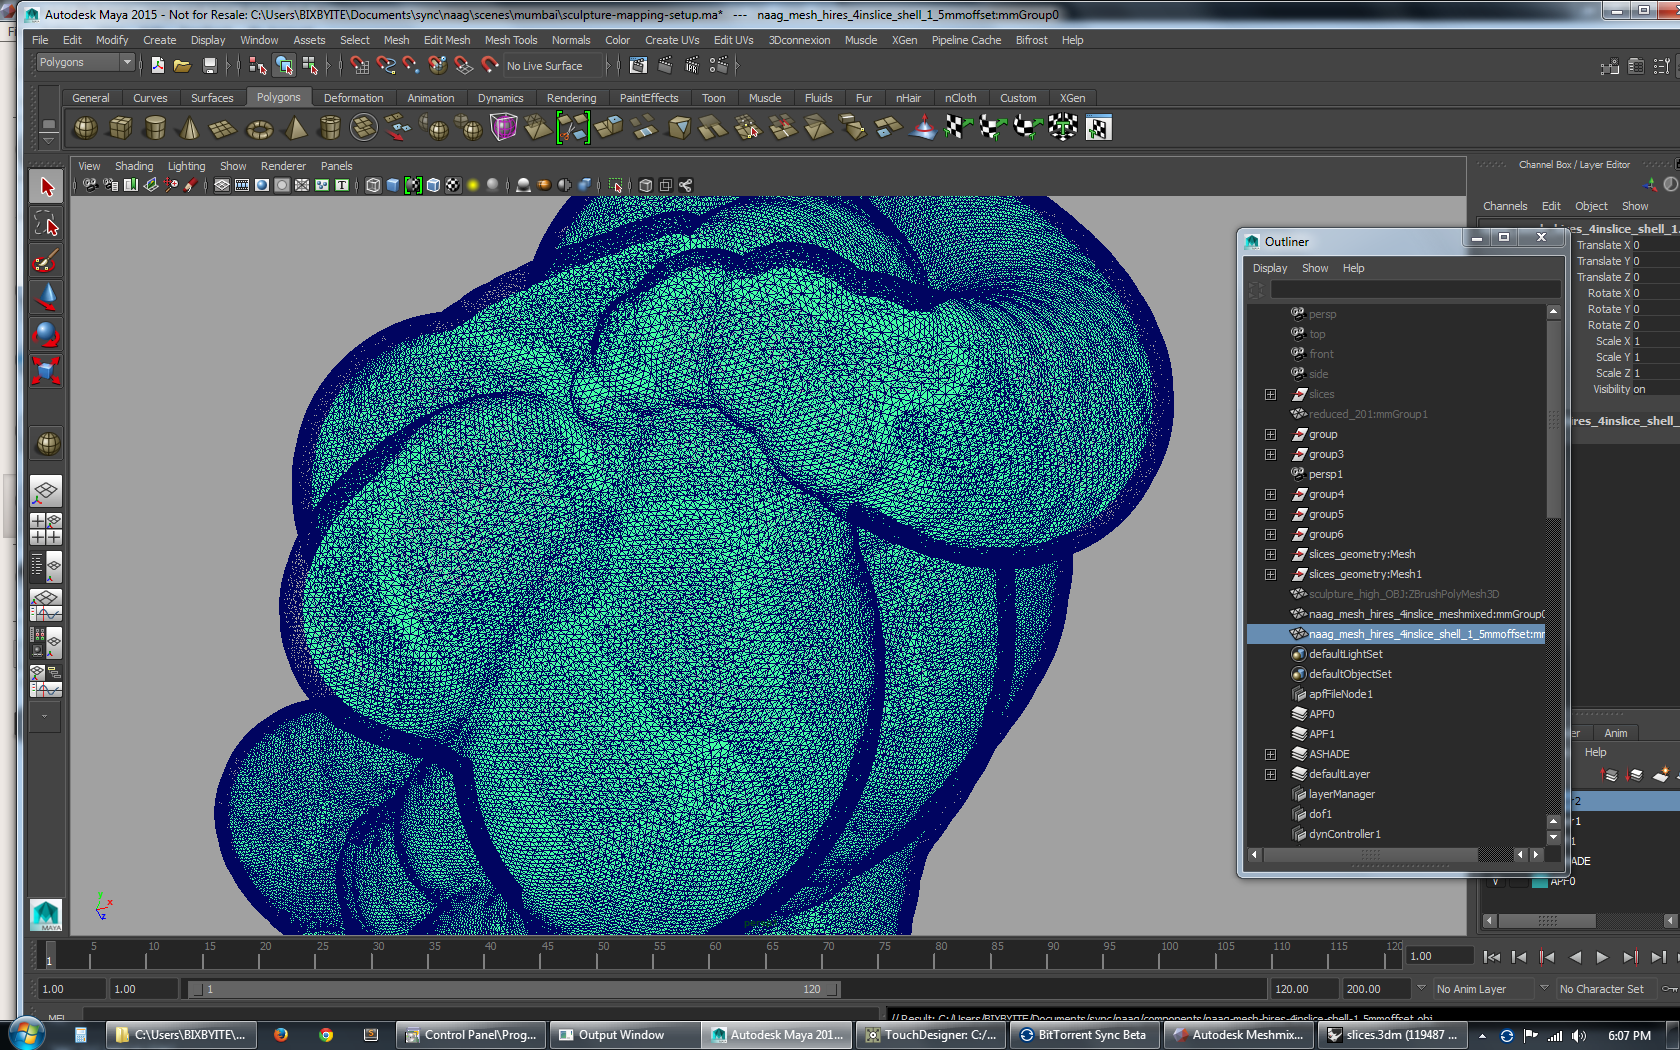1680x1050 pixels.
Task: Click the APF0 layer teal color swatch
Action: pyautogui.click(x=1539, y=881)
